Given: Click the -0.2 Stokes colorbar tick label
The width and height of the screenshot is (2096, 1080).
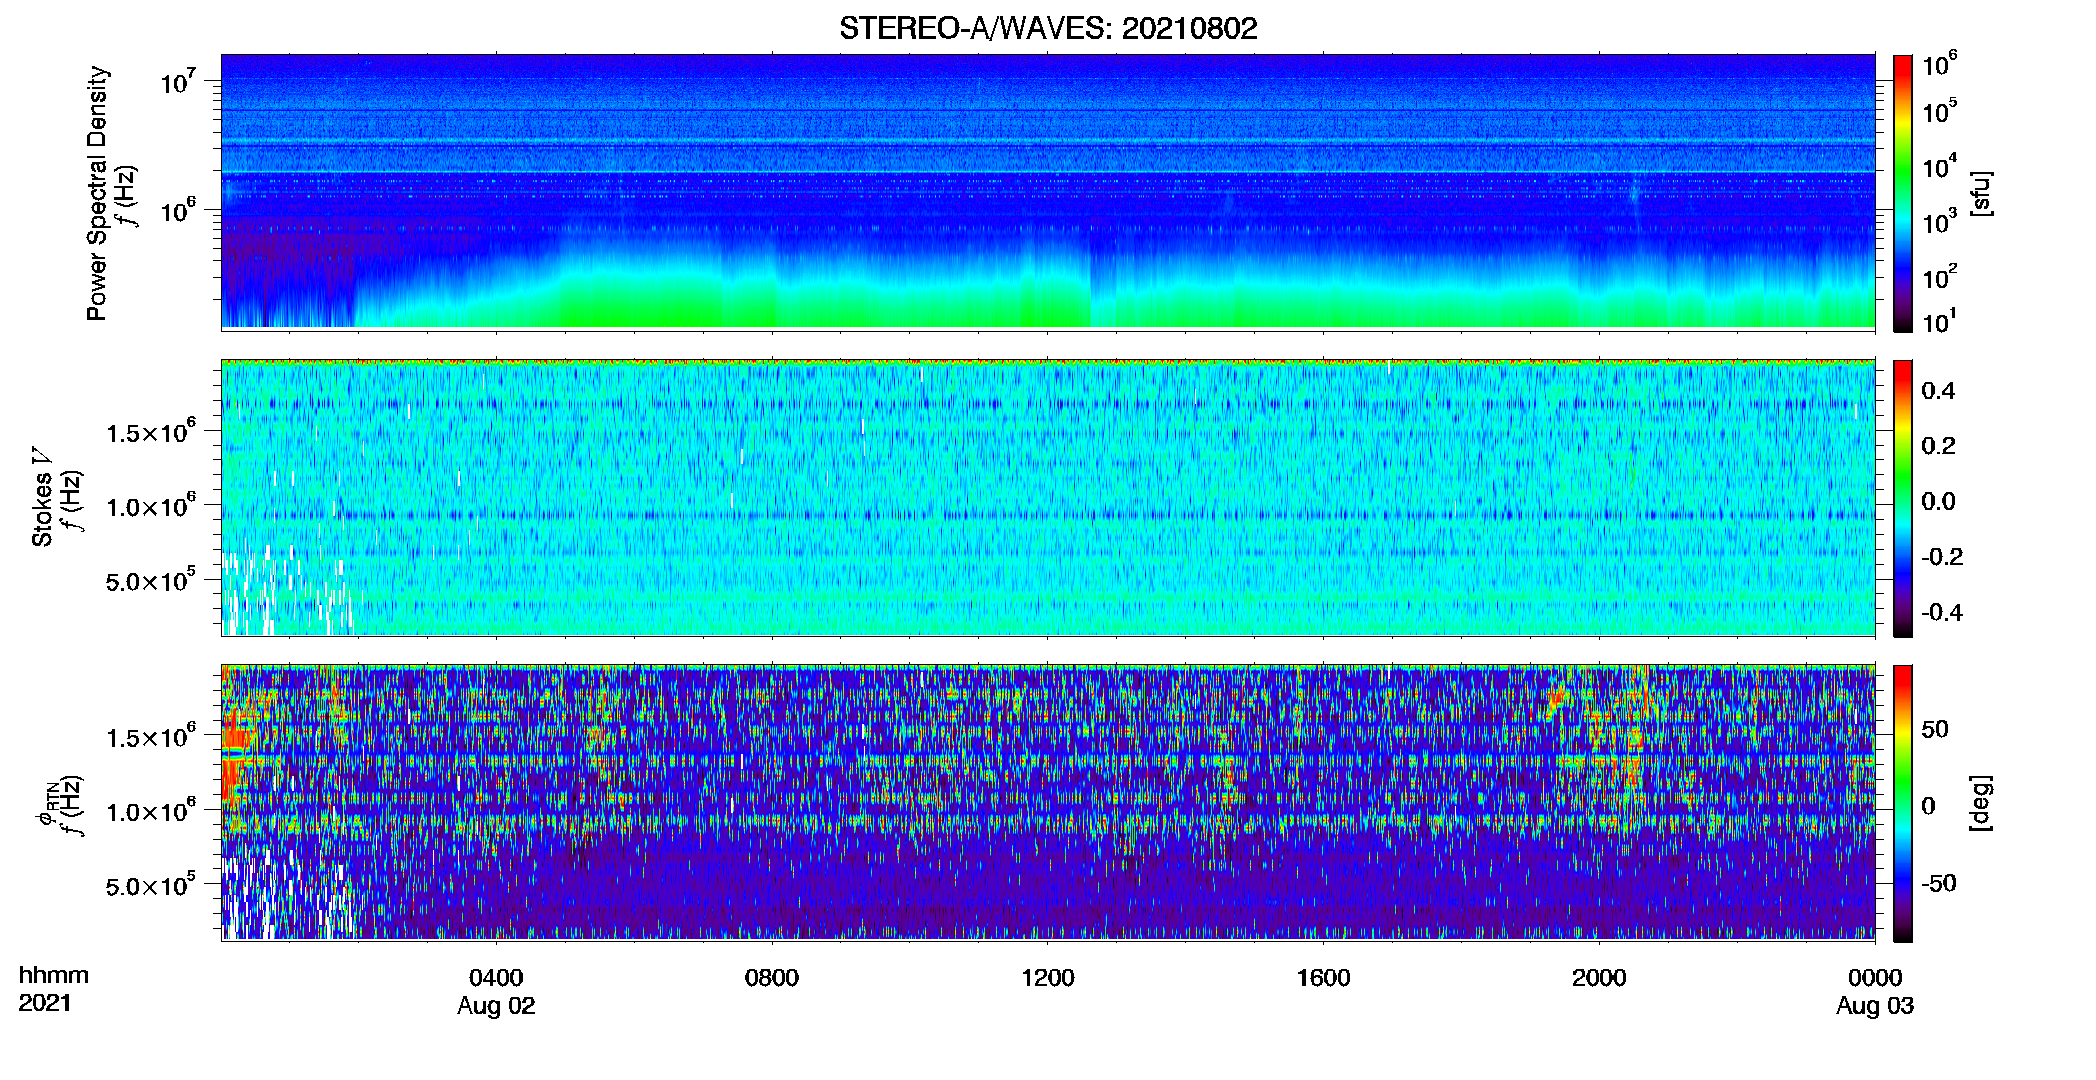Looking at the screenshot, I should (1942, 557).
